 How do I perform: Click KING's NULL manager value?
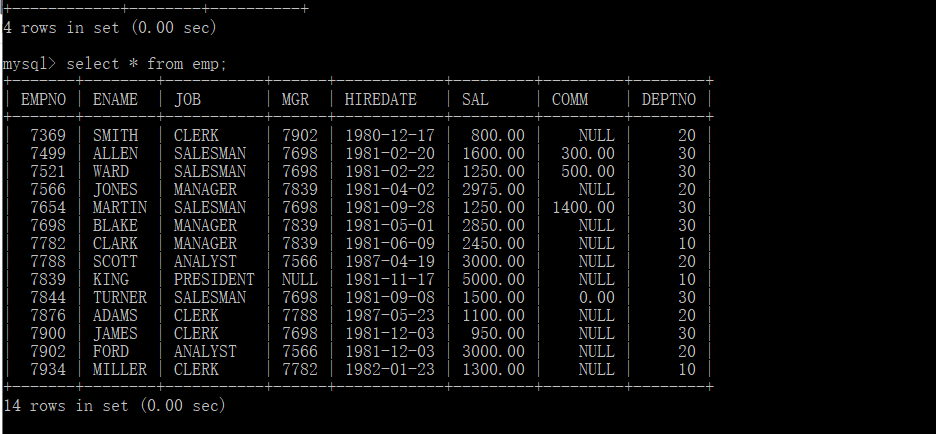300,279
